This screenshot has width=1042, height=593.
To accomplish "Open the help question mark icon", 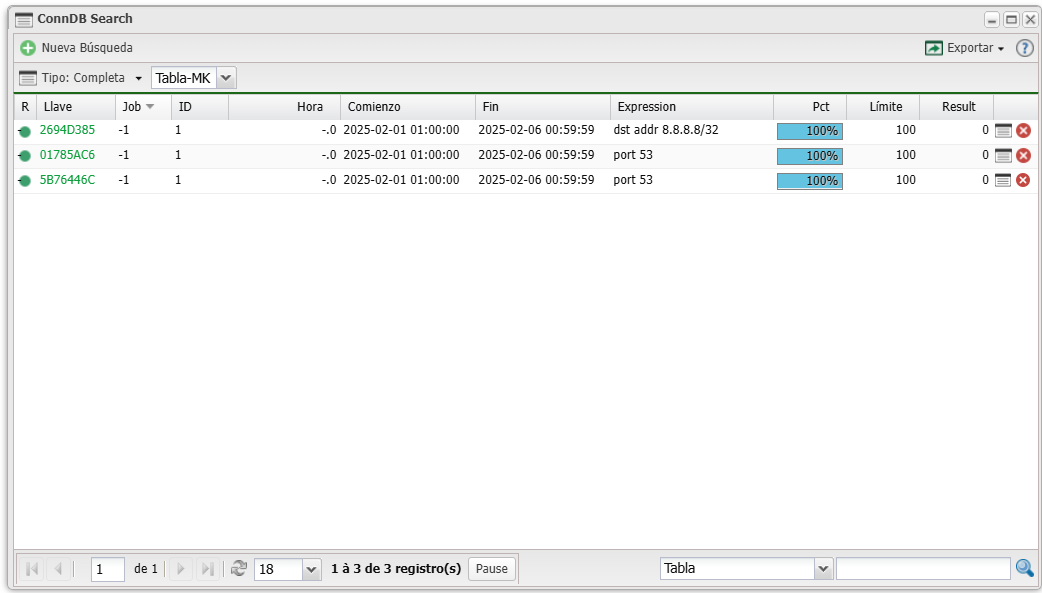I will tap(1025, 48).
